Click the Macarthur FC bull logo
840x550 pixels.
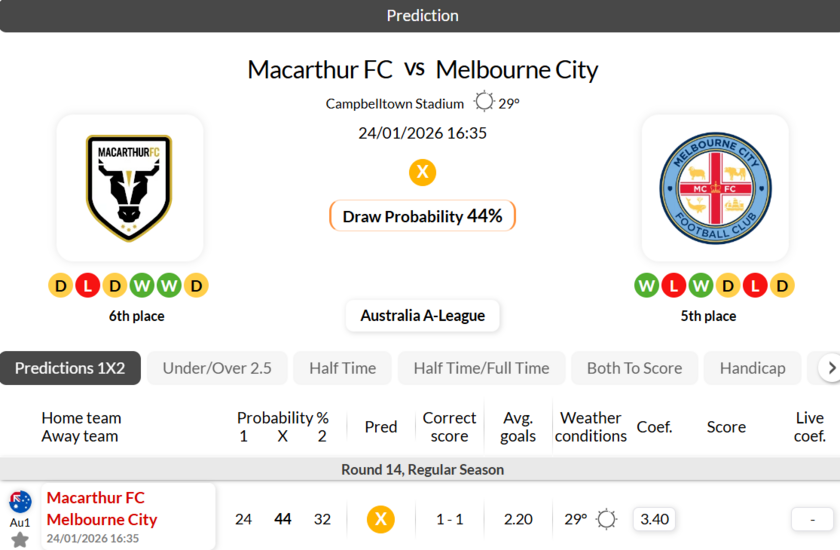129,187
